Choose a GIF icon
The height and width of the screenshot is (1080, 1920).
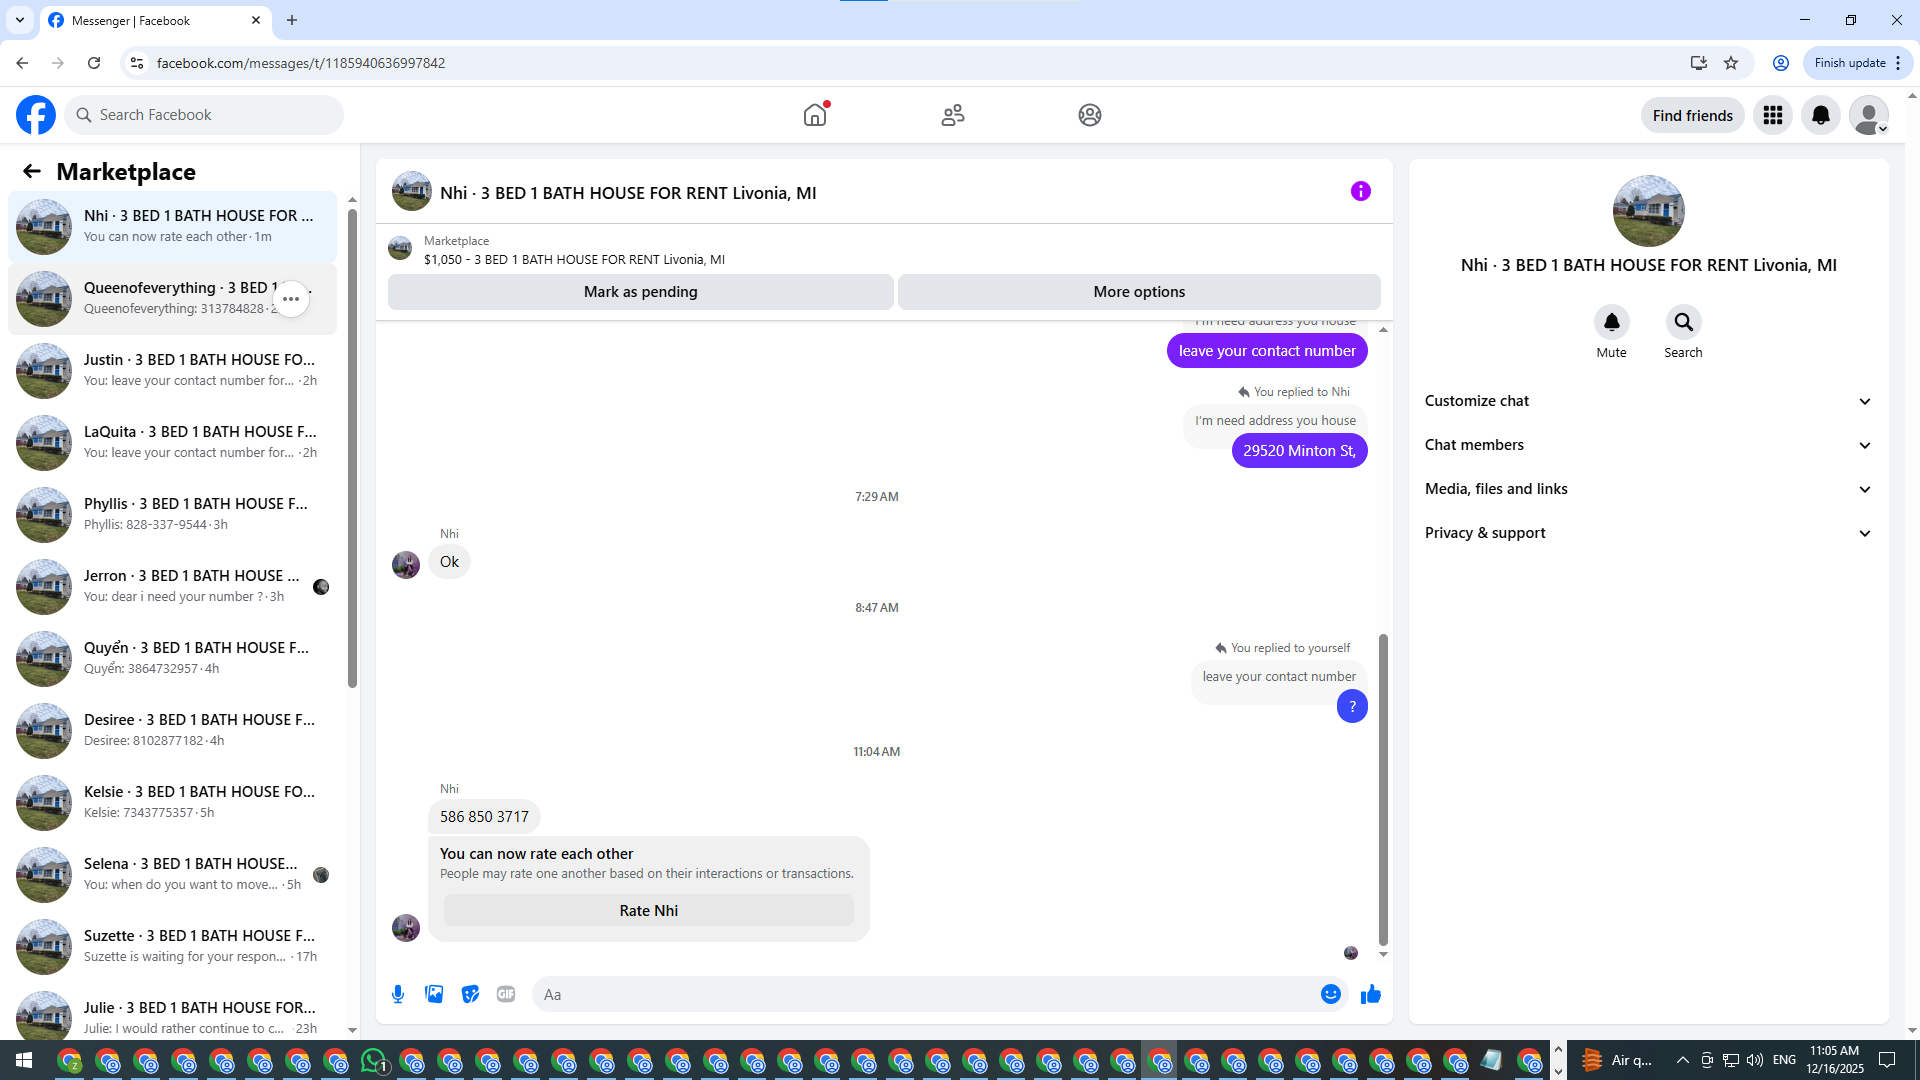click(x=506, y=994)
